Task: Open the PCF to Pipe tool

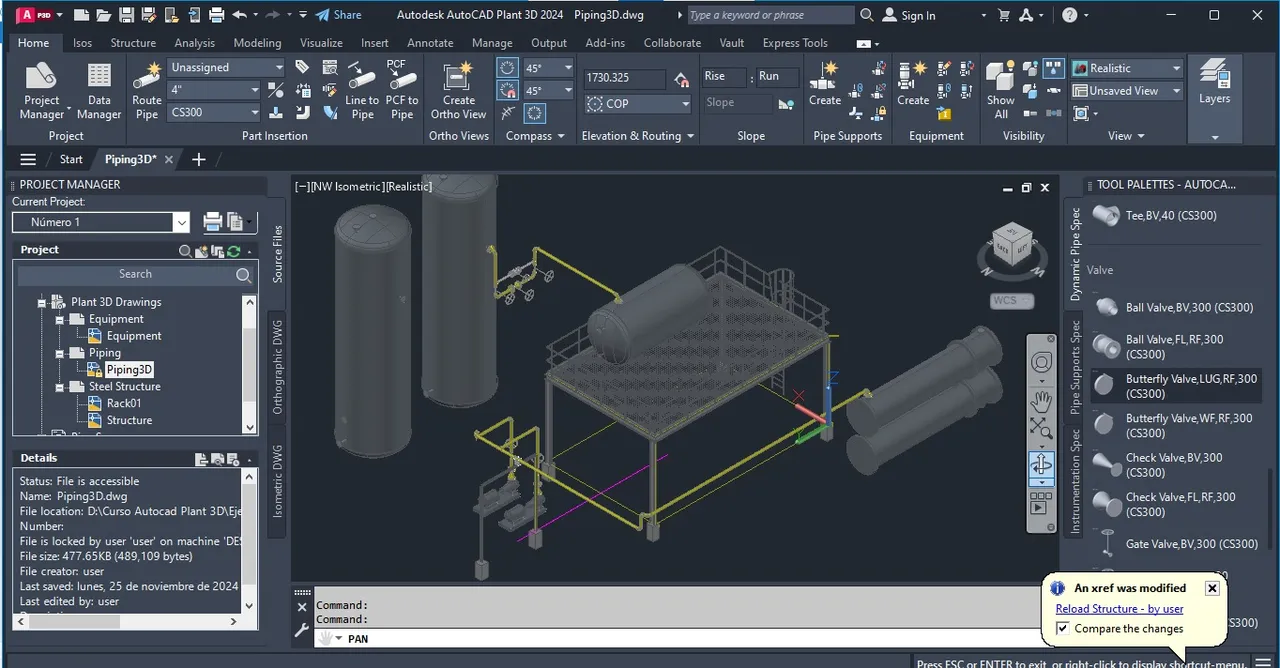Action: click(402, 91)
